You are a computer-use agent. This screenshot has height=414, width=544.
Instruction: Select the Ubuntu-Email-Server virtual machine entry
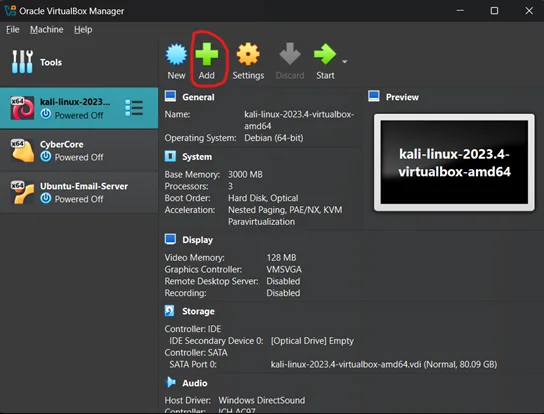[79, 193]
